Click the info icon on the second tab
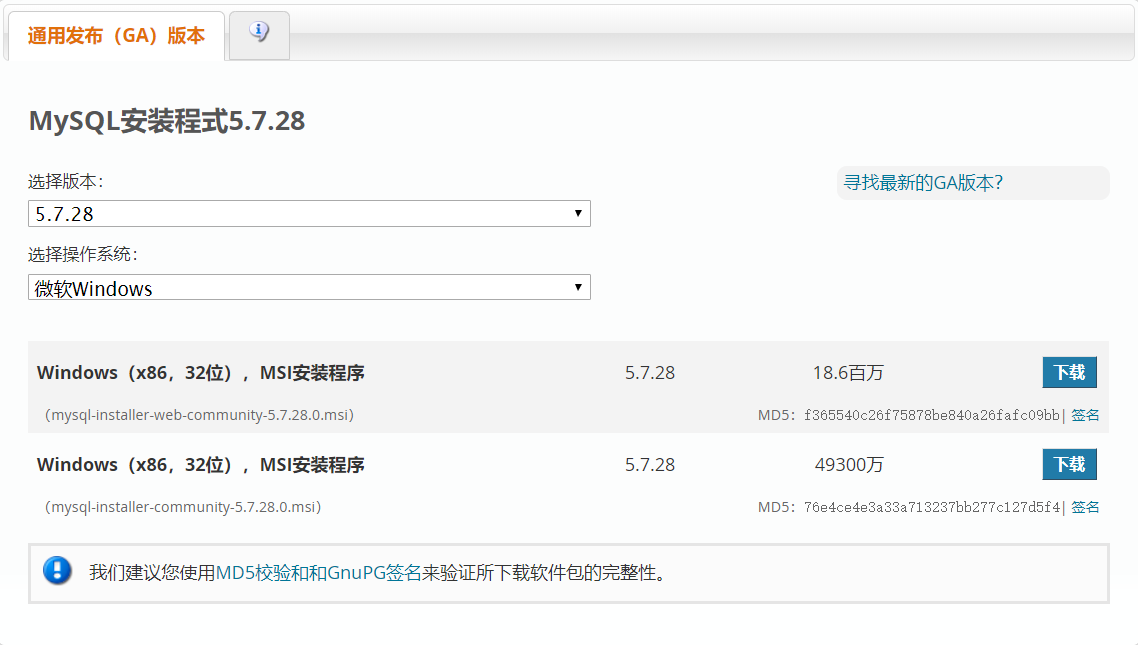This screenshot has height=645, width=1138. point(259,33)
